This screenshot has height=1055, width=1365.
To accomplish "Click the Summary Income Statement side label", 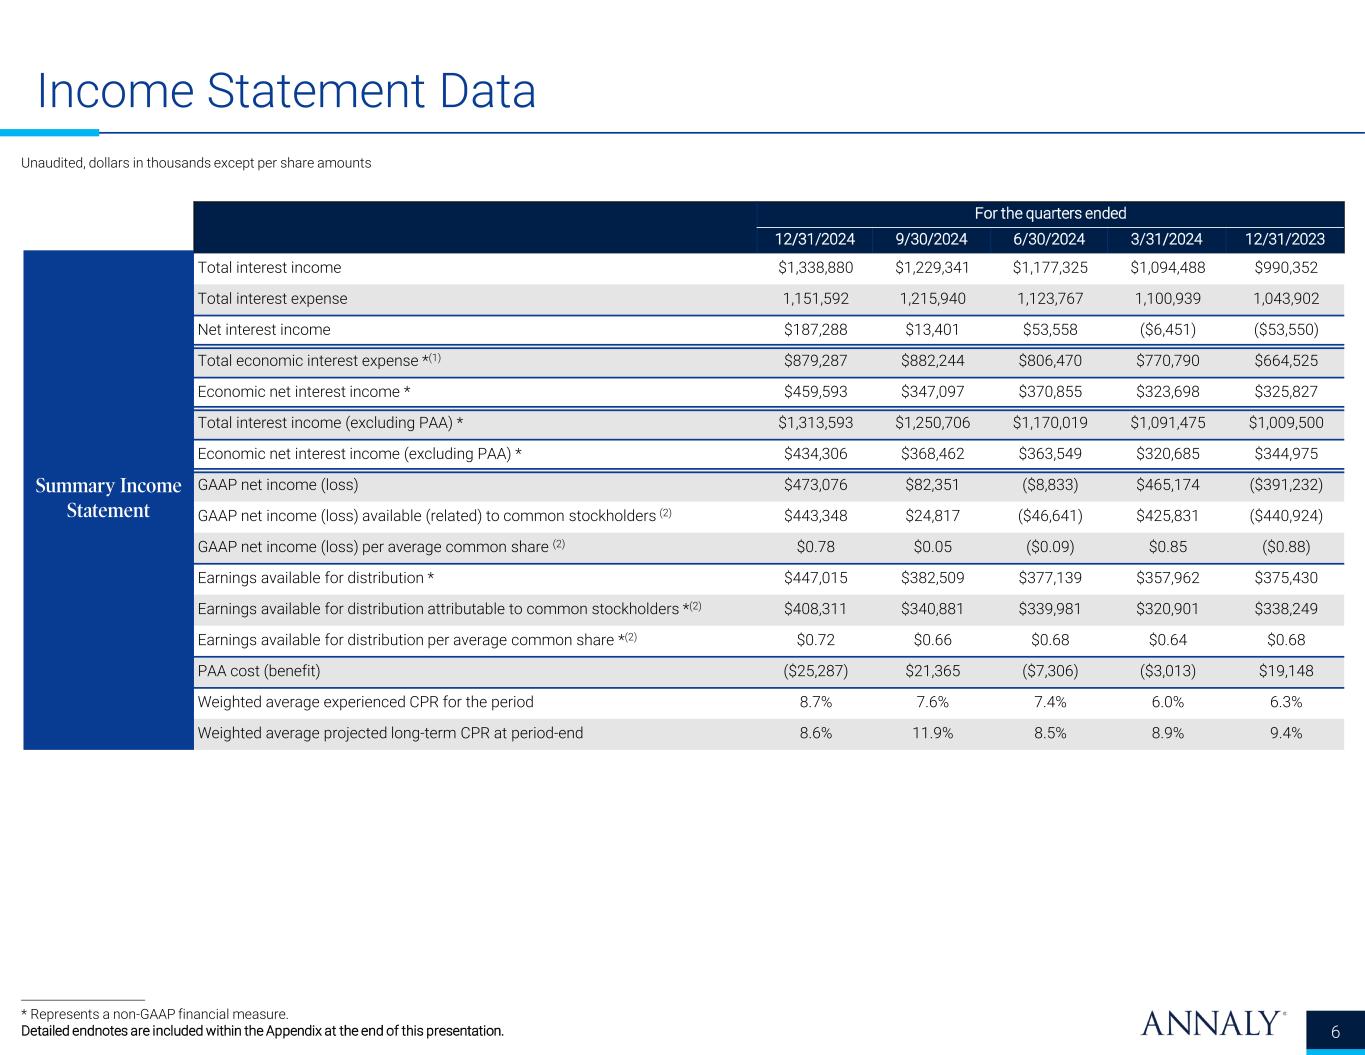I will point(108,498).
